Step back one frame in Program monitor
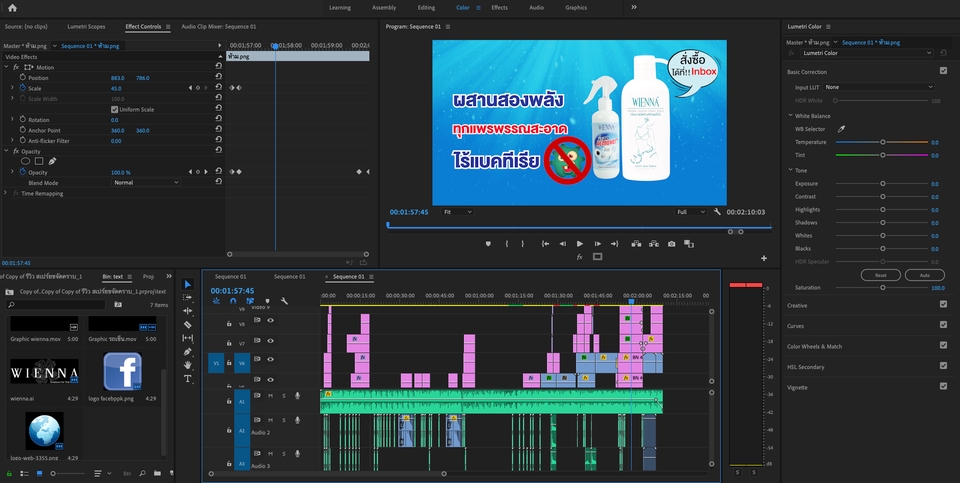960x483 pixels. click(x=562, y=244)
